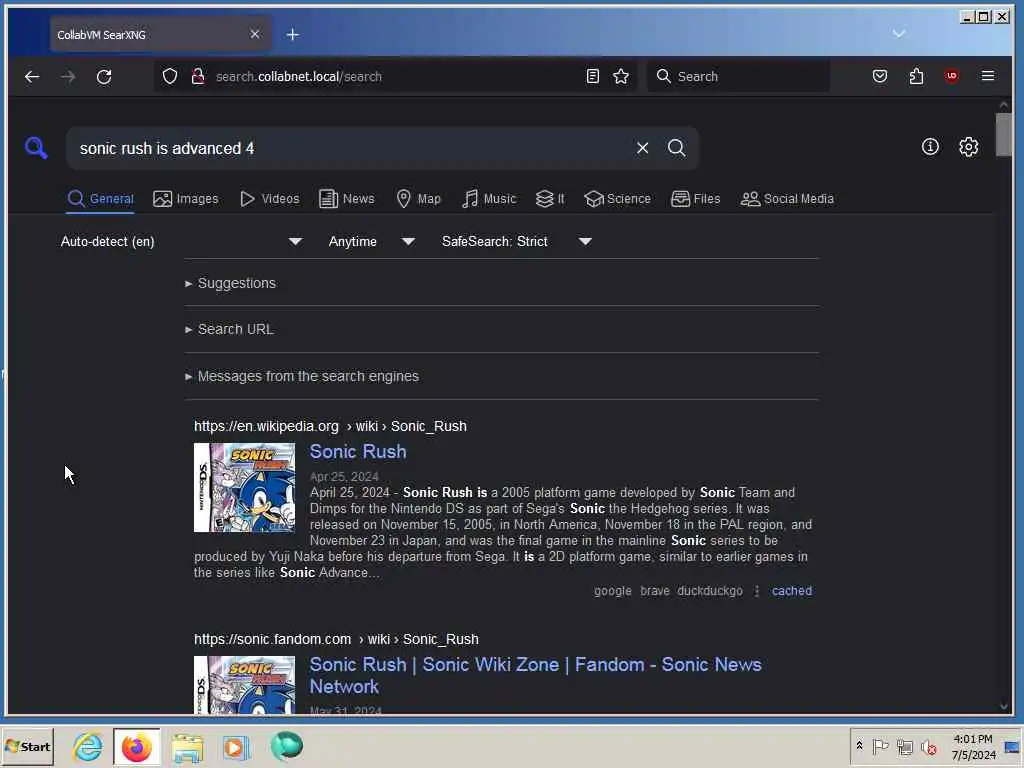Switch to News category
The height and width of the screenshot is (768, 1024).
tap(347, 199)
